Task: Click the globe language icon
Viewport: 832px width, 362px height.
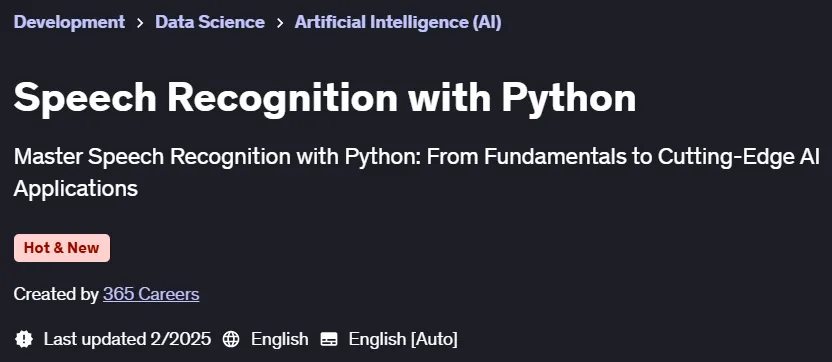Action: click(x=231, y=339)
